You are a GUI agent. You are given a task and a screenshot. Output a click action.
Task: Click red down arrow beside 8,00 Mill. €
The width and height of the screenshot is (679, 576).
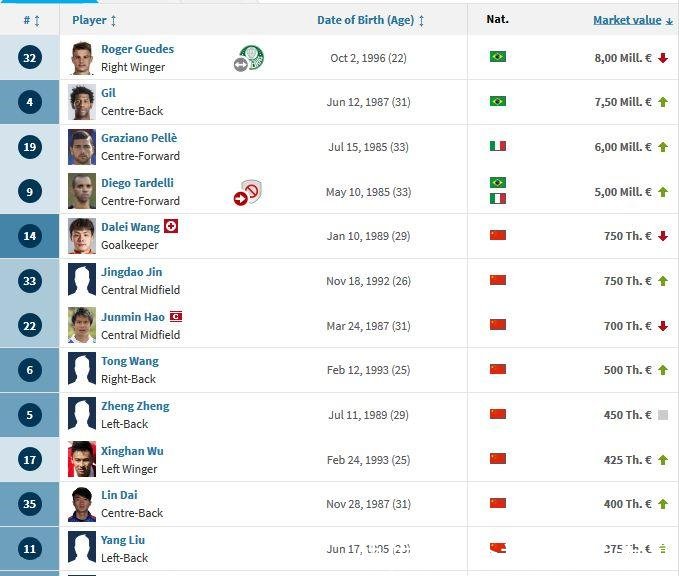click(x=663, y=58)
